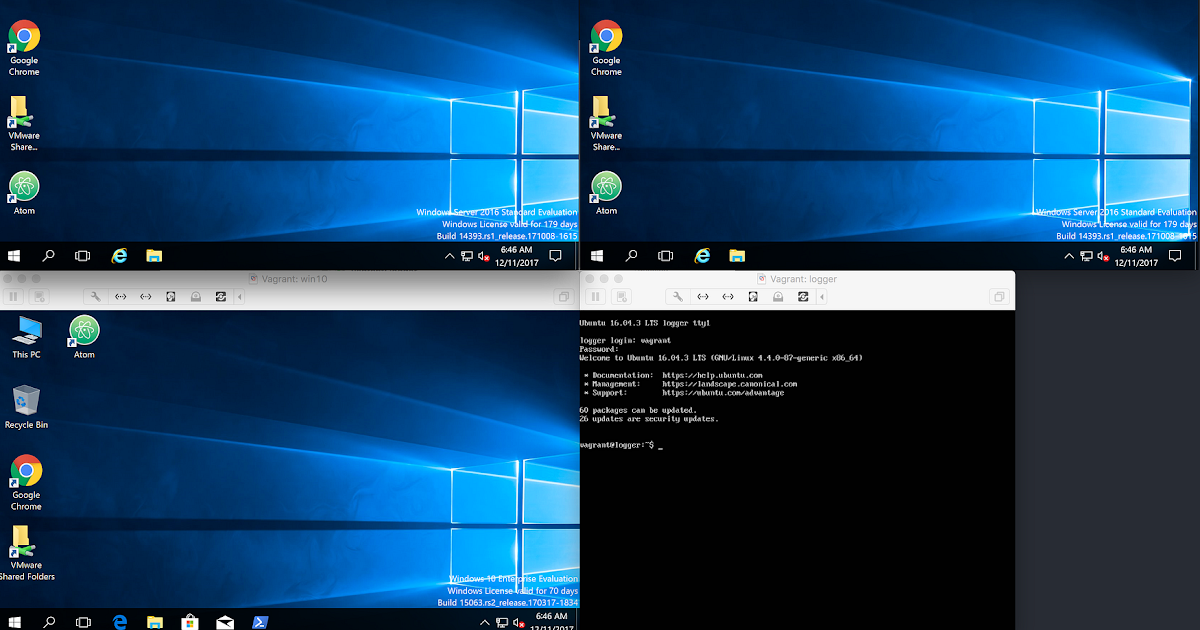Open Task View in win10 taskbar
This screenshot has height=630, width=1200.
pyautogui.click(x=83, y=621)
